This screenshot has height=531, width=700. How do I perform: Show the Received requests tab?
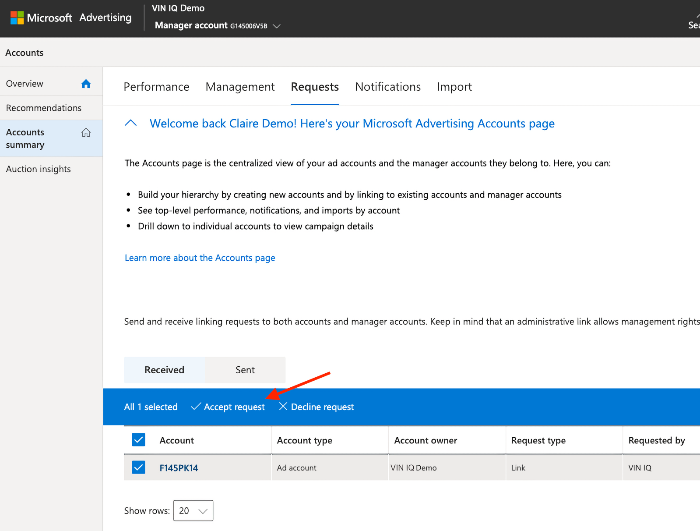click(164, 370)
